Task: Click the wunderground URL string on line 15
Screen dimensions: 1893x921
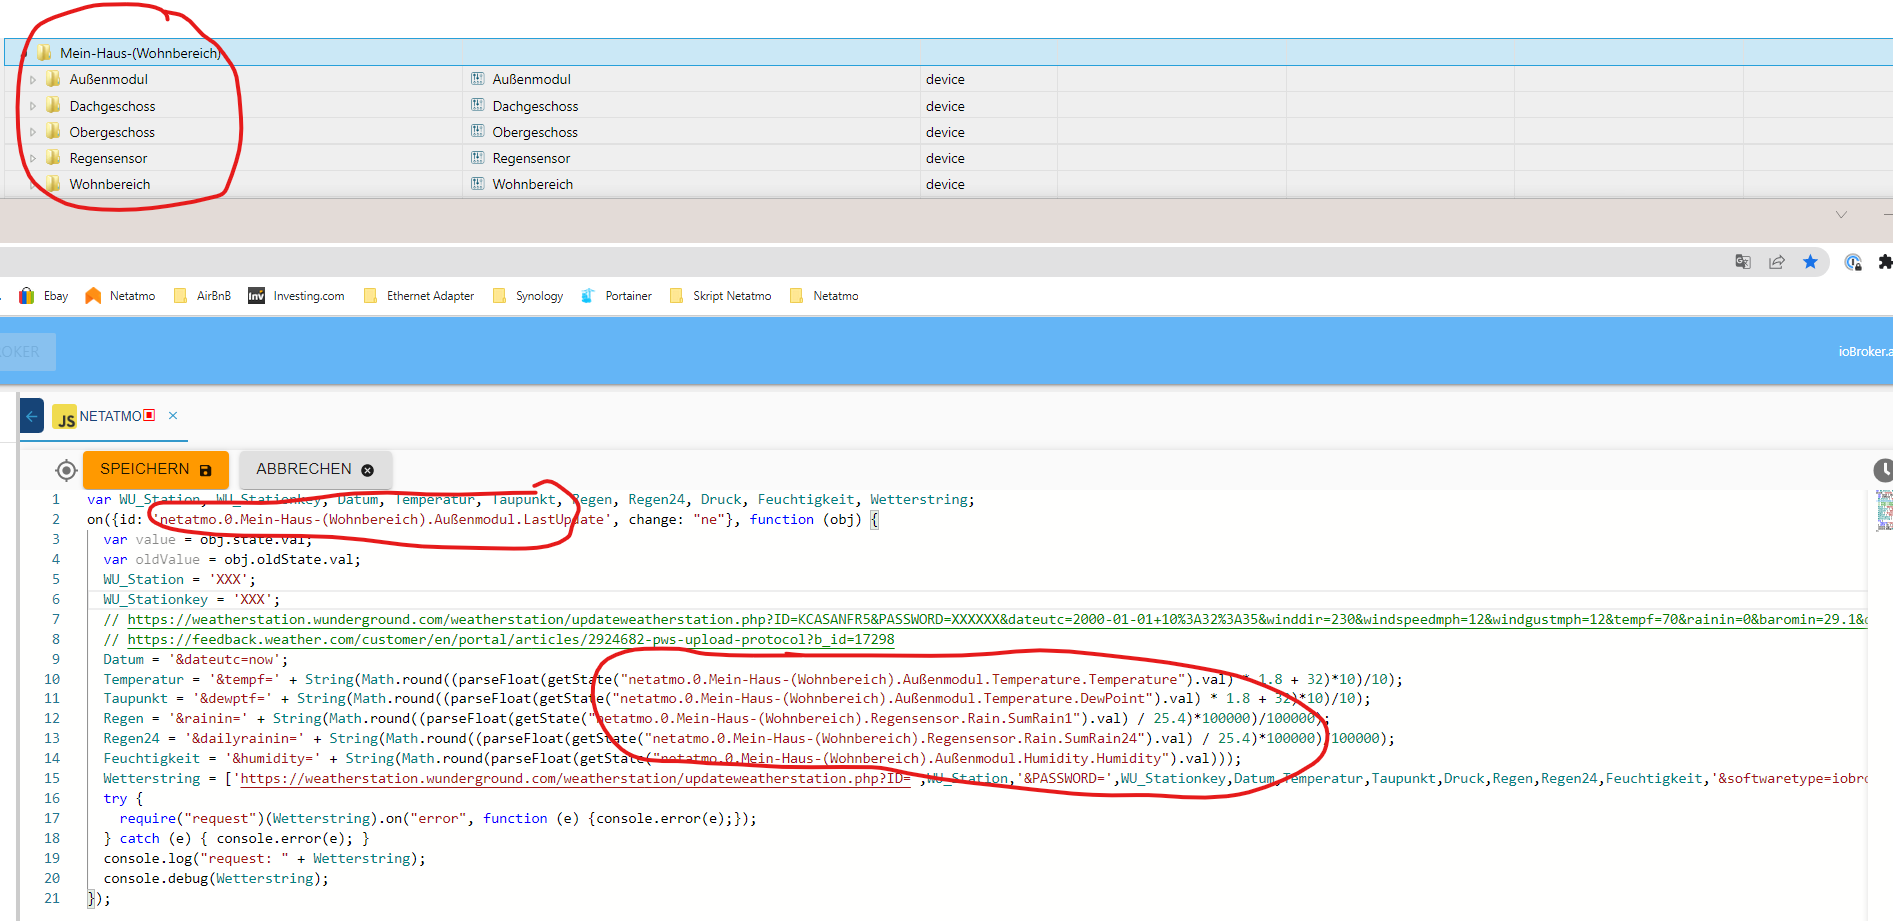Action: click(573, 778)
